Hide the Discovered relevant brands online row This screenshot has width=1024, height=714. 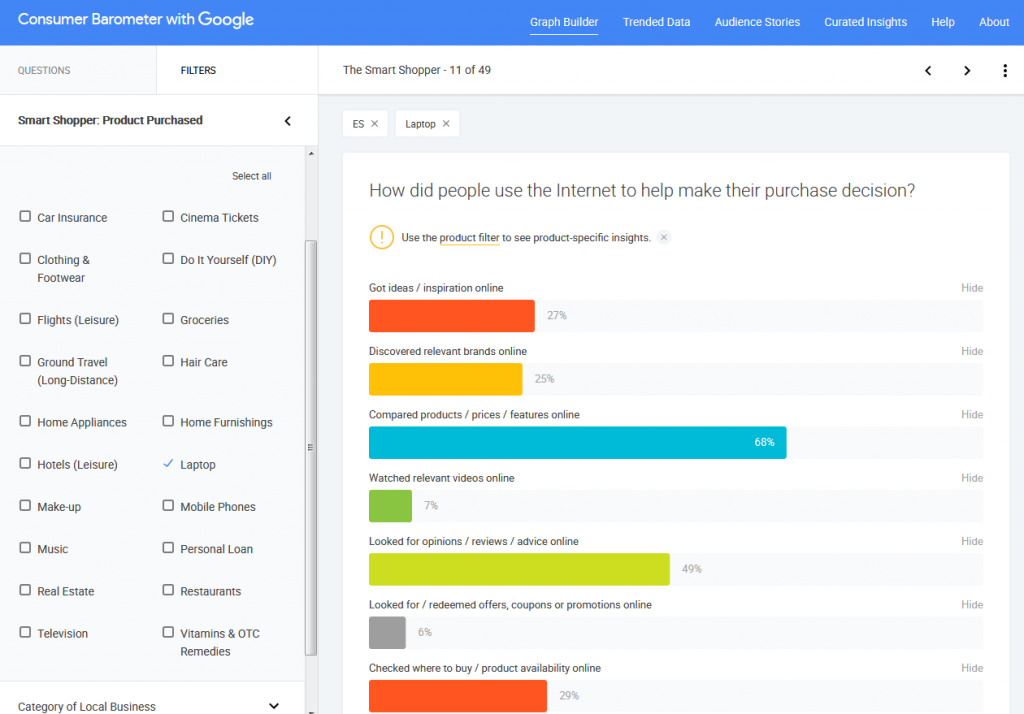pyautogui.click(x=972, y=351)
